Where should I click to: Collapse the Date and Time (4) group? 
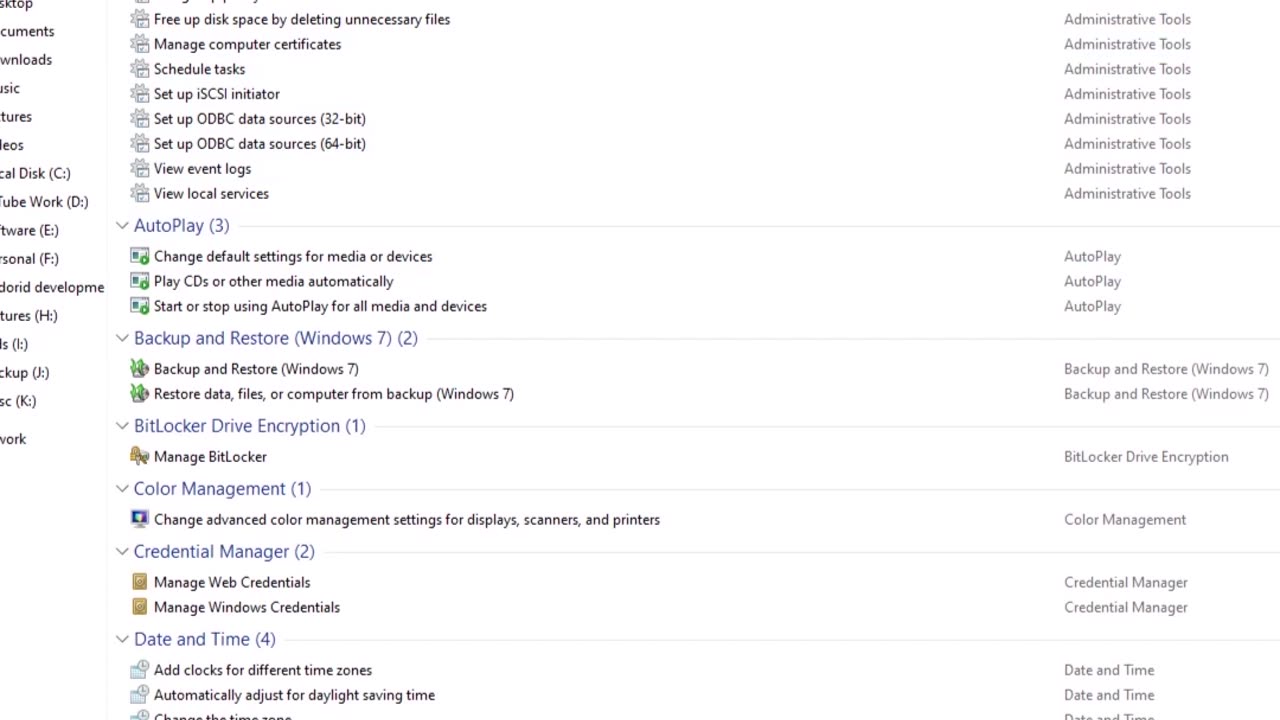click(x=122, y=639)
